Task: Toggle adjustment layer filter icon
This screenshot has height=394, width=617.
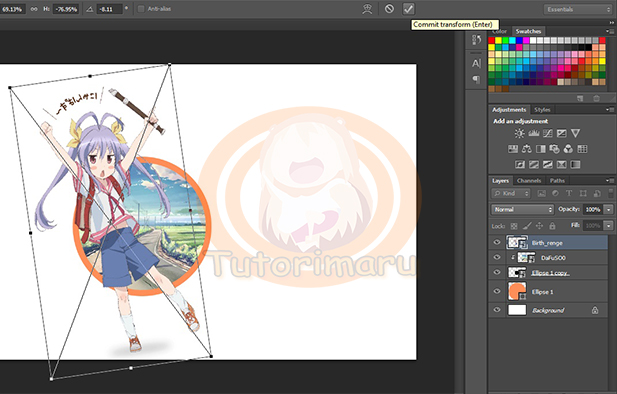Action: (555, 193)
